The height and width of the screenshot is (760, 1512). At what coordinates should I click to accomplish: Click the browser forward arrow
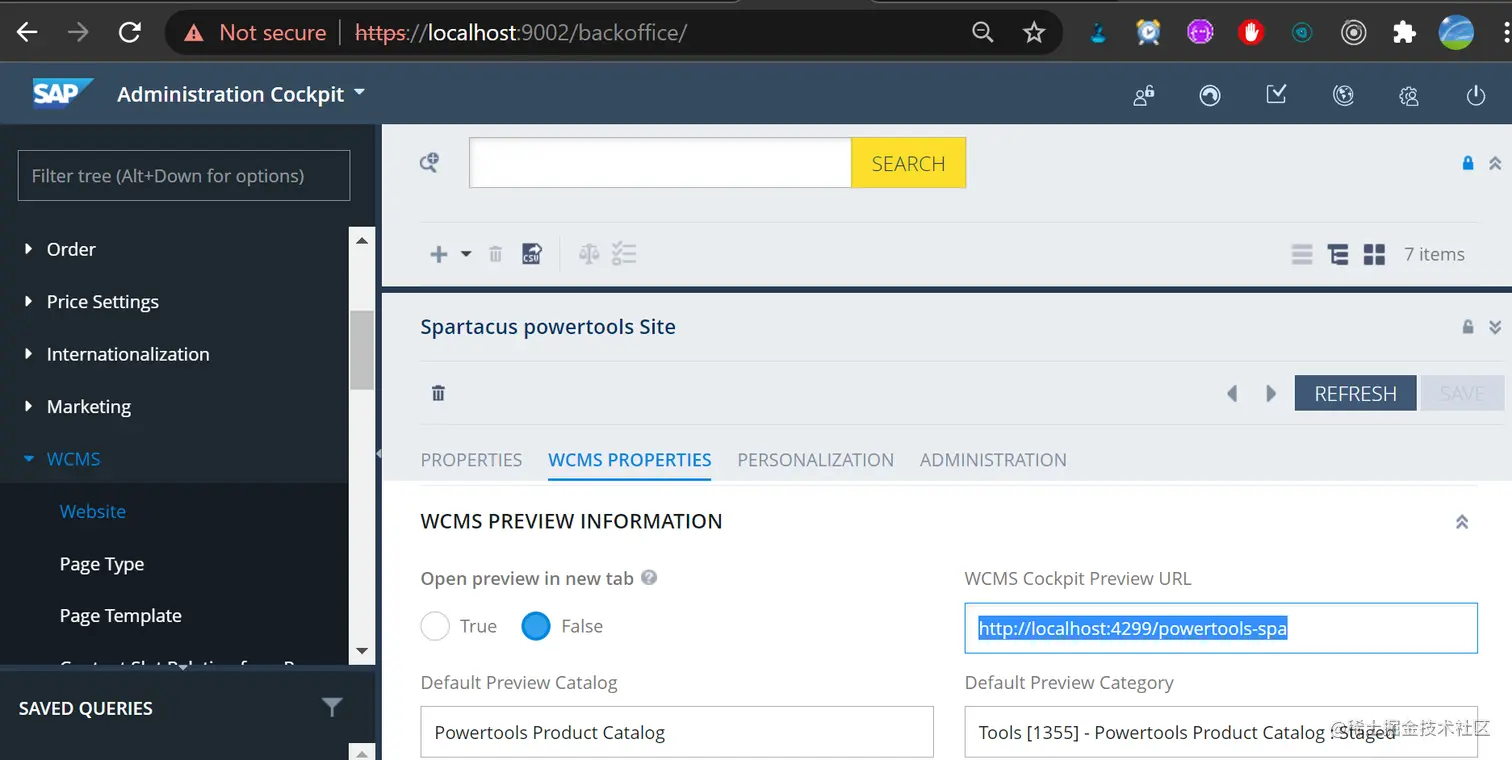[x=78, y=33]
